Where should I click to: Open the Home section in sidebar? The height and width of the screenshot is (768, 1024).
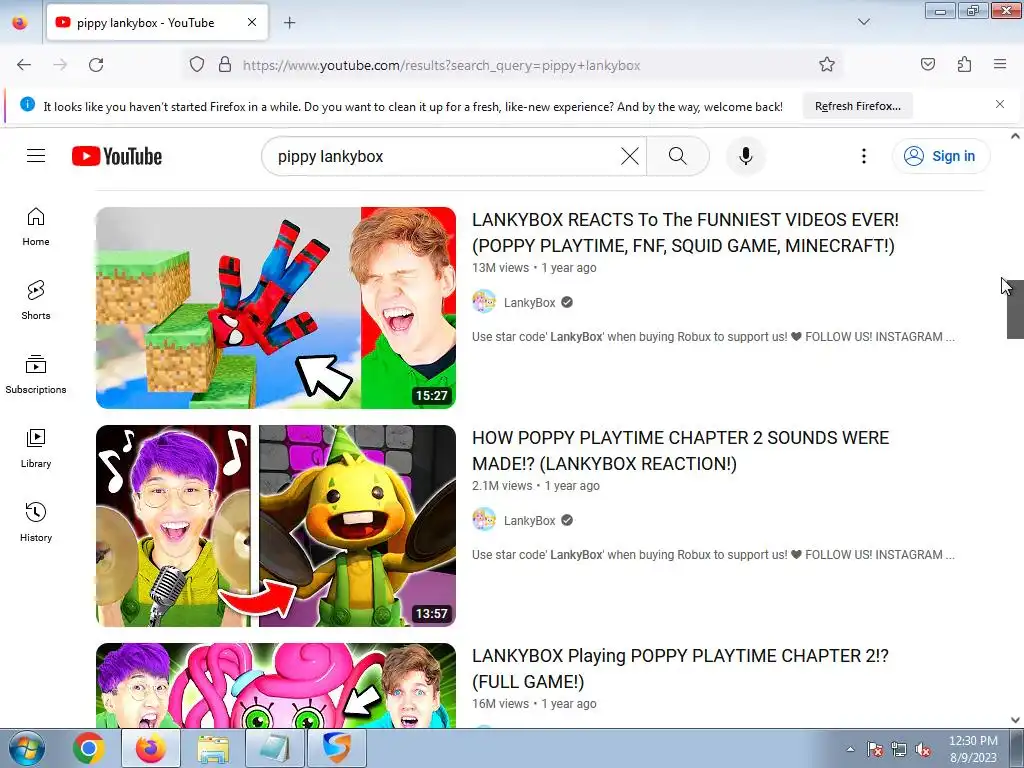(36, 227)
